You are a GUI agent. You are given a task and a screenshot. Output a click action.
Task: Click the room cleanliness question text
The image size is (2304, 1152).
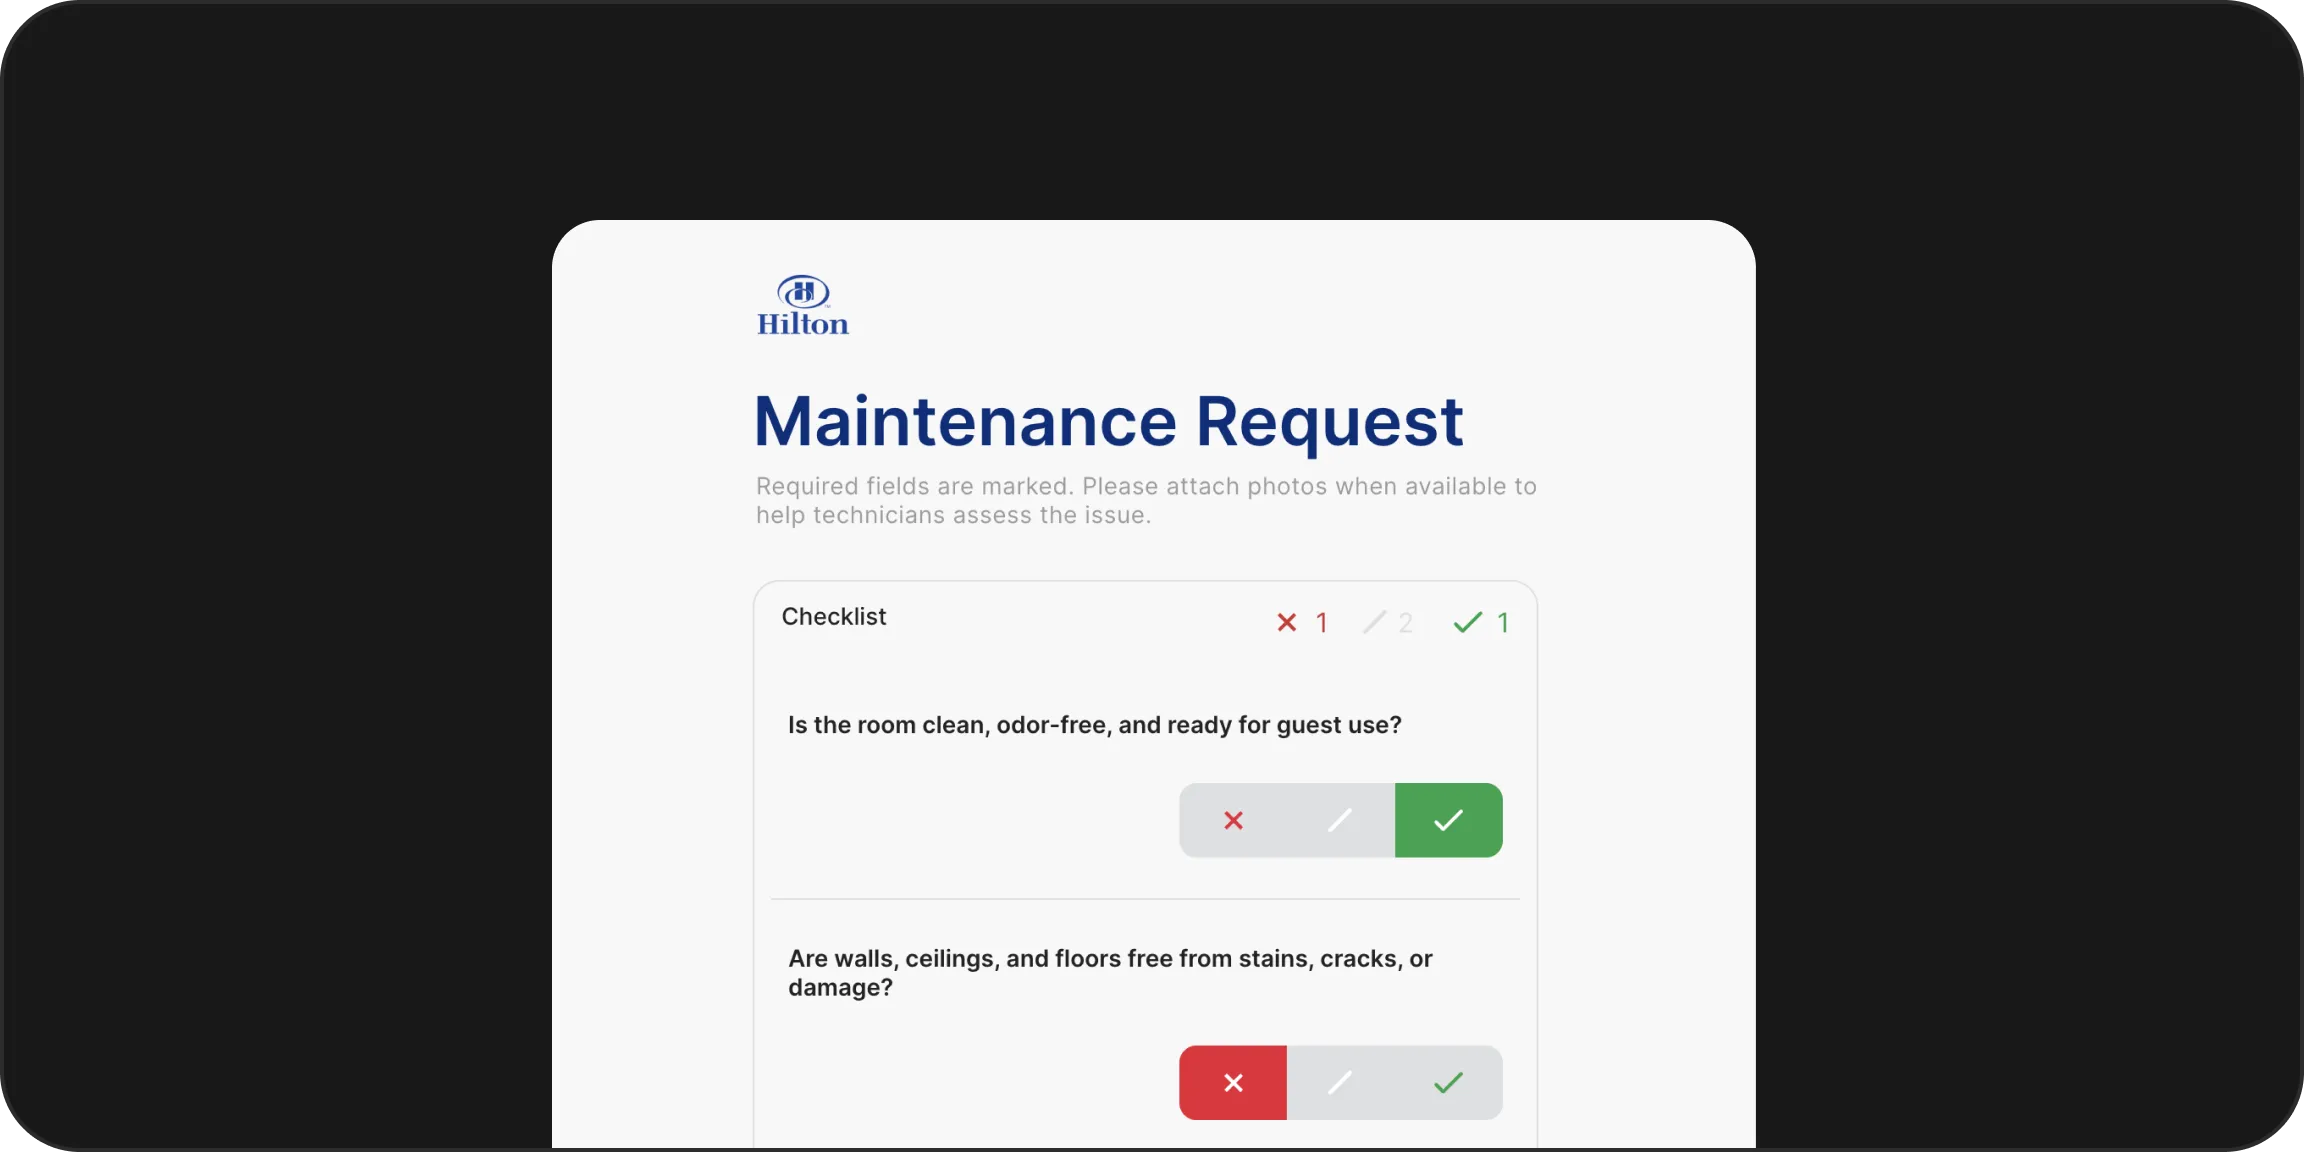(1094, 726)
